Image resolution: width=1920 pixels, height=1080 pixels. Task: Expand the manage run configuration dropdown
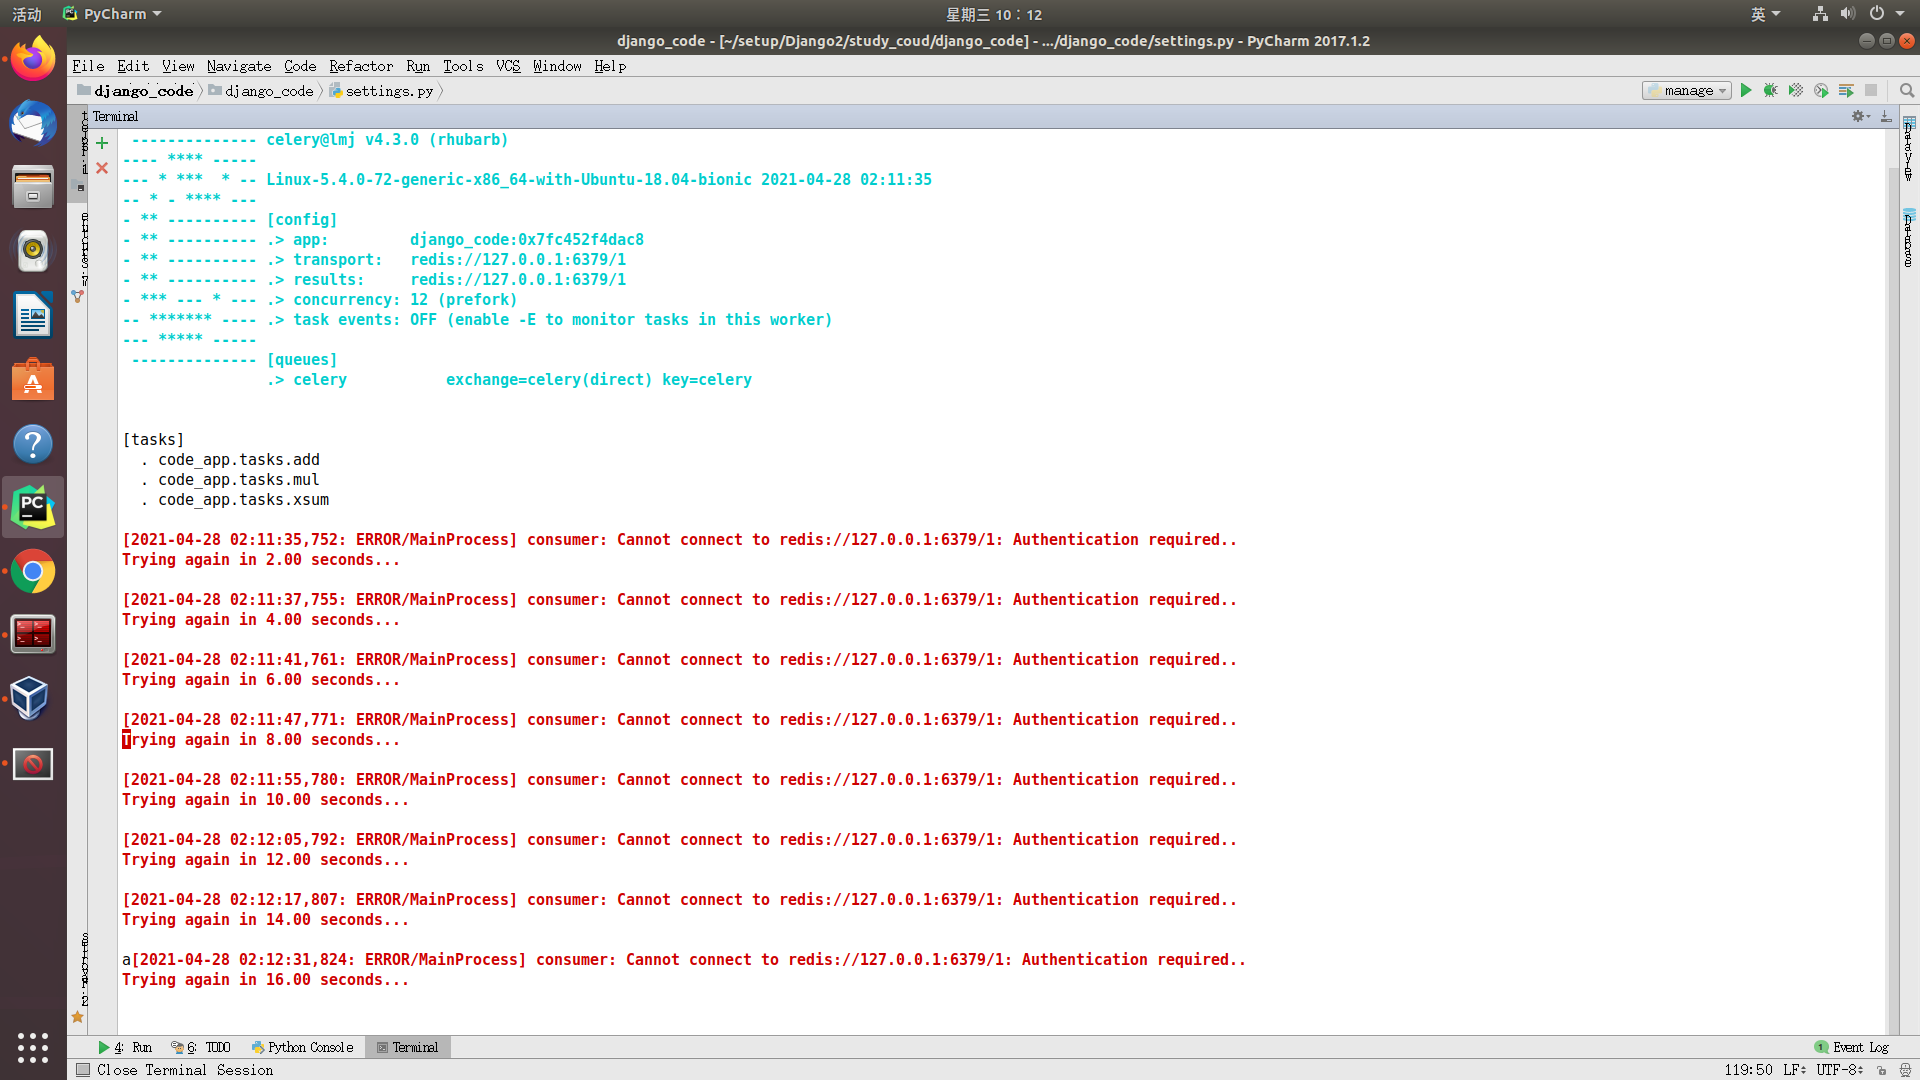(x=1687, y=90)
